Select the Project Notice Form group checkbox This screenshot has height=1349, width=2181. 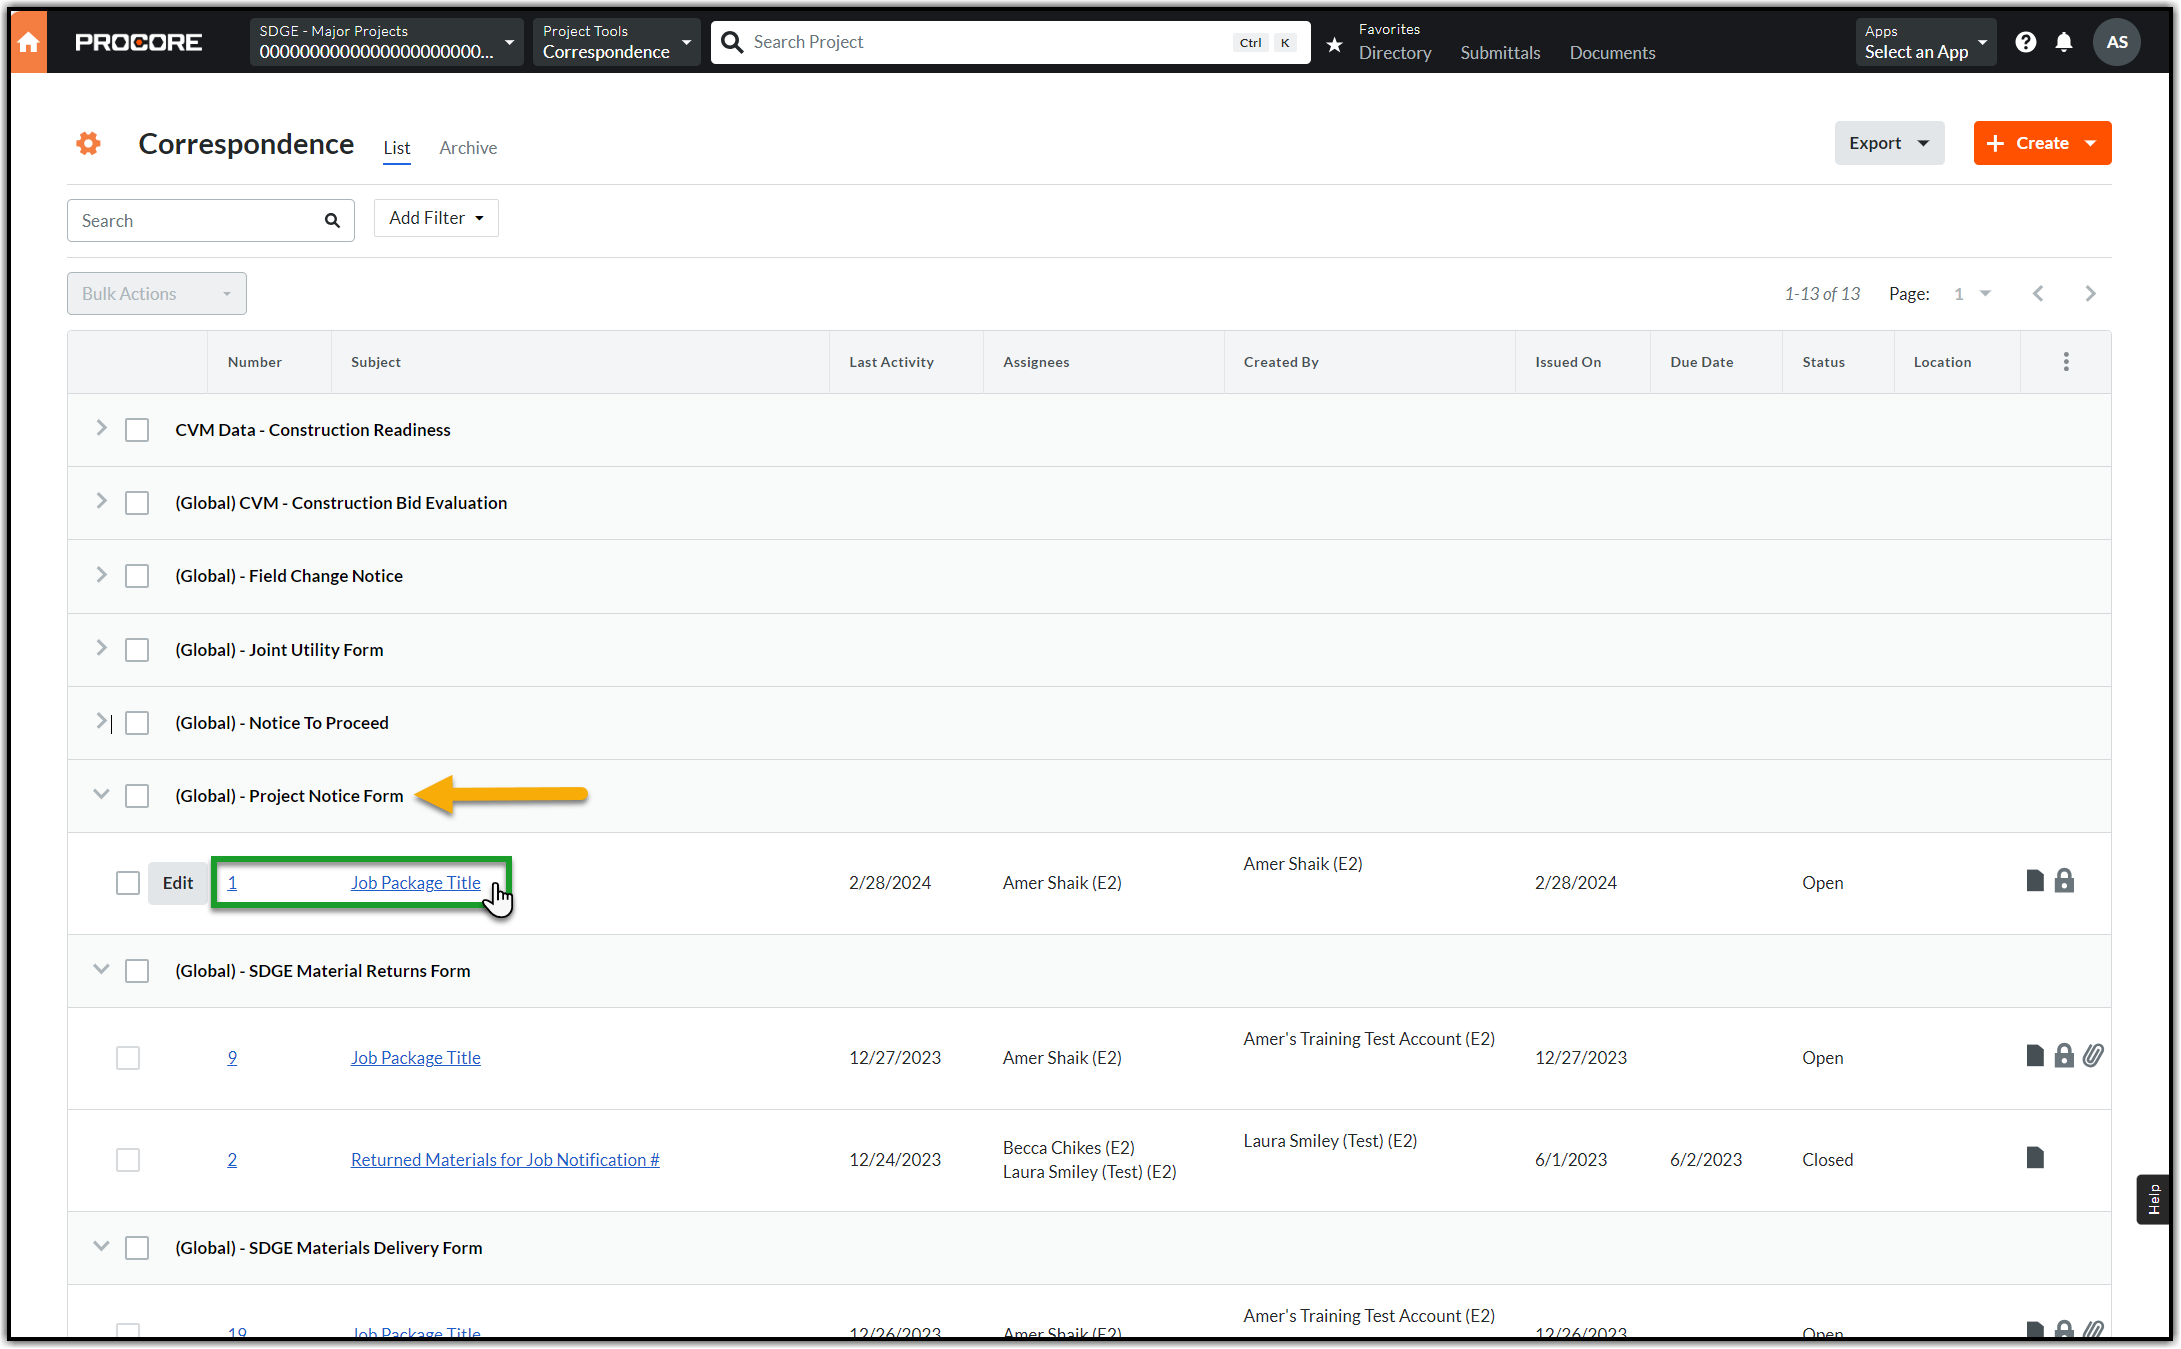pyautogui.click(x=137, y=796)
